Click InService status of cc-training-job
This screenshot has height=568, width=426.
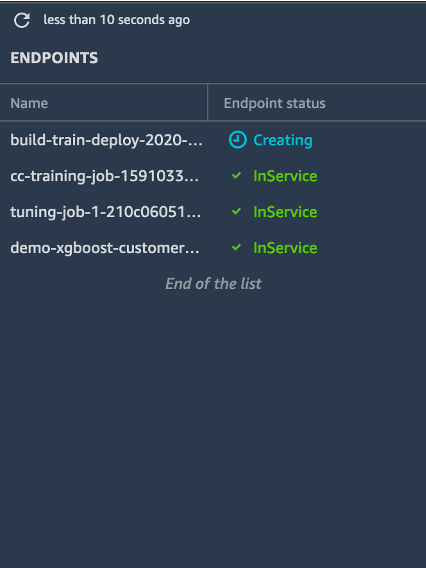285,176
